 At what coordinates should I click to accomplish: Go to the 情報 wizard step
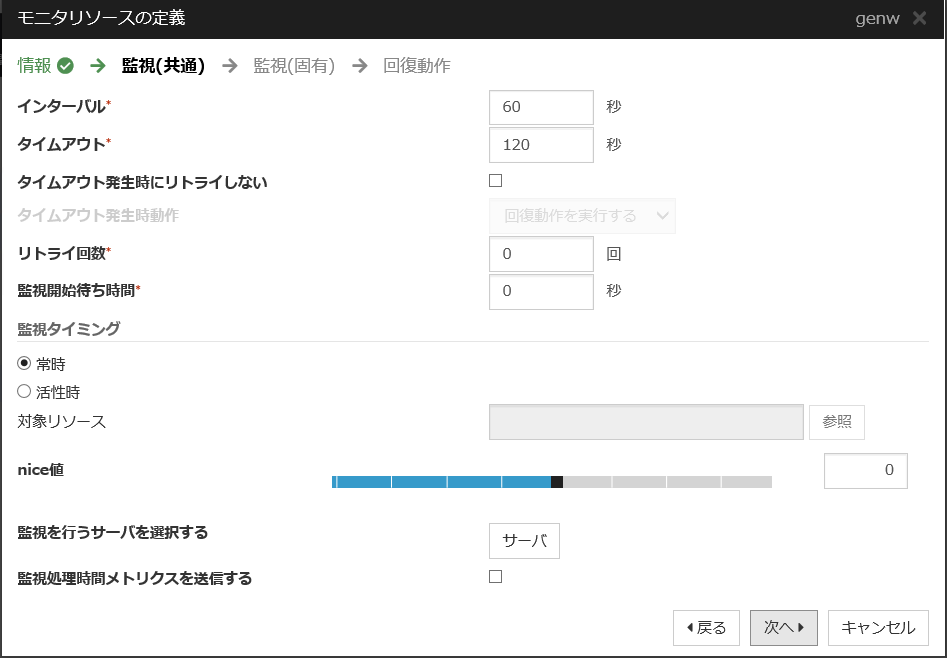coord(34,66)
